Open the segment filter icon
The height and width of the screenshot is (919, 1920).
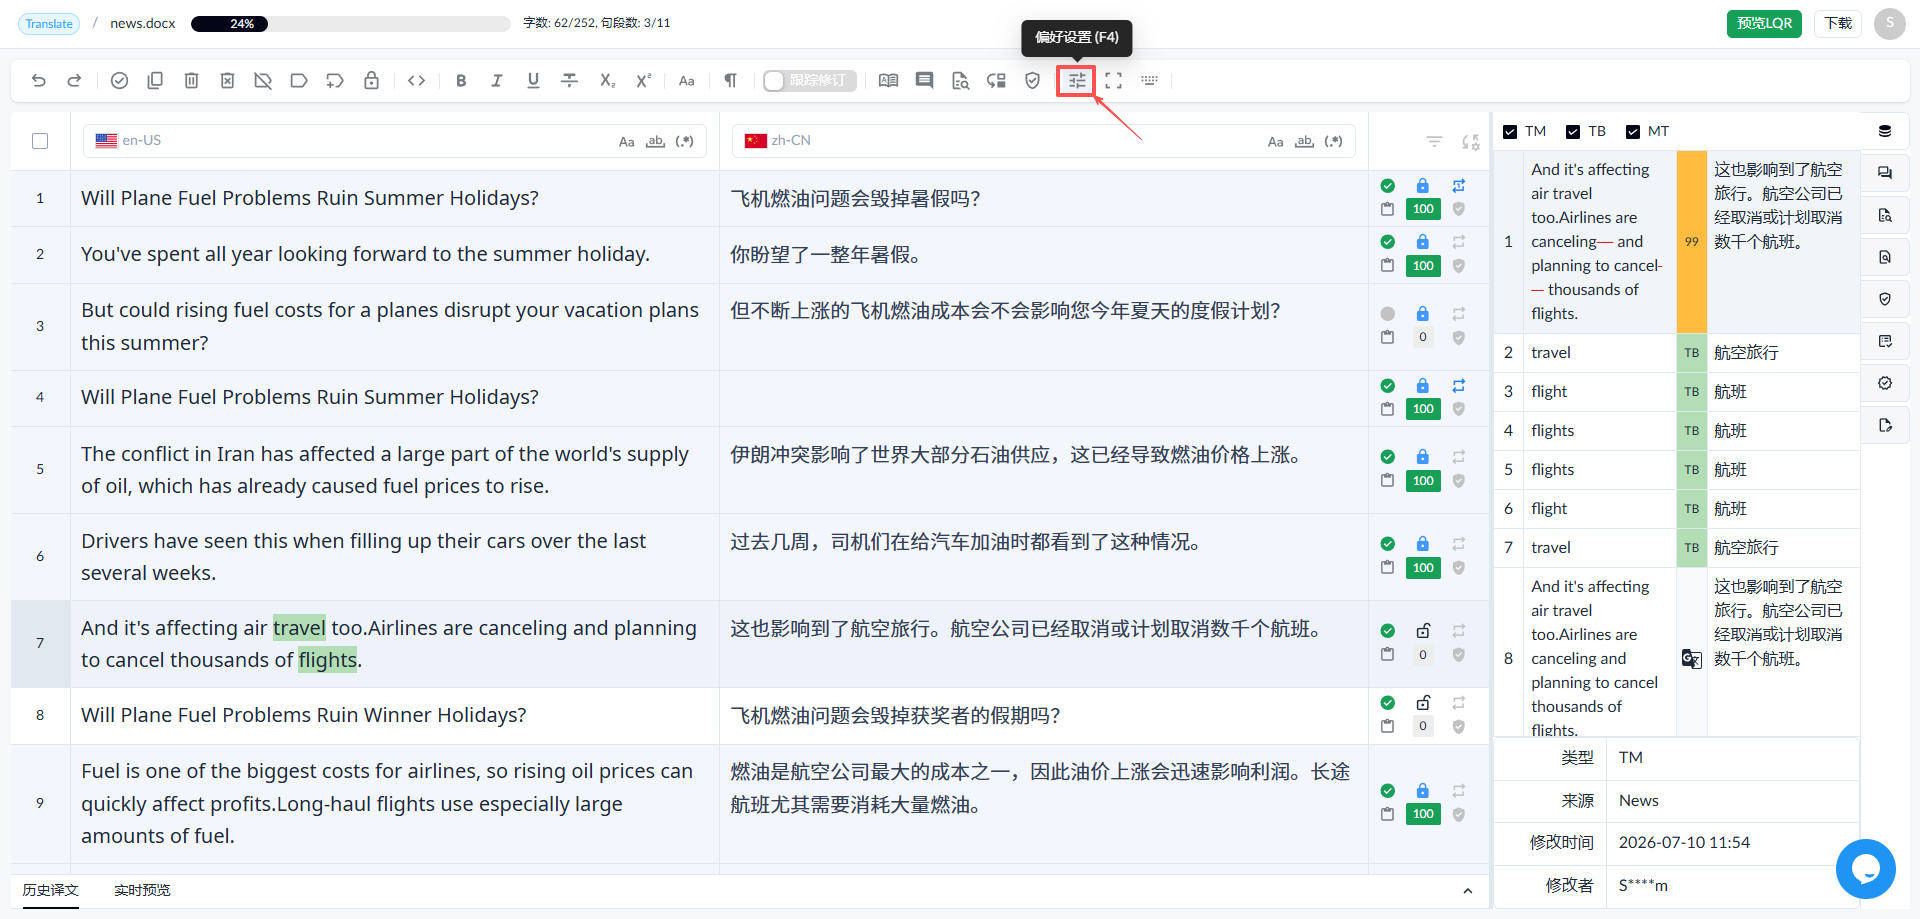point(1434,142)
